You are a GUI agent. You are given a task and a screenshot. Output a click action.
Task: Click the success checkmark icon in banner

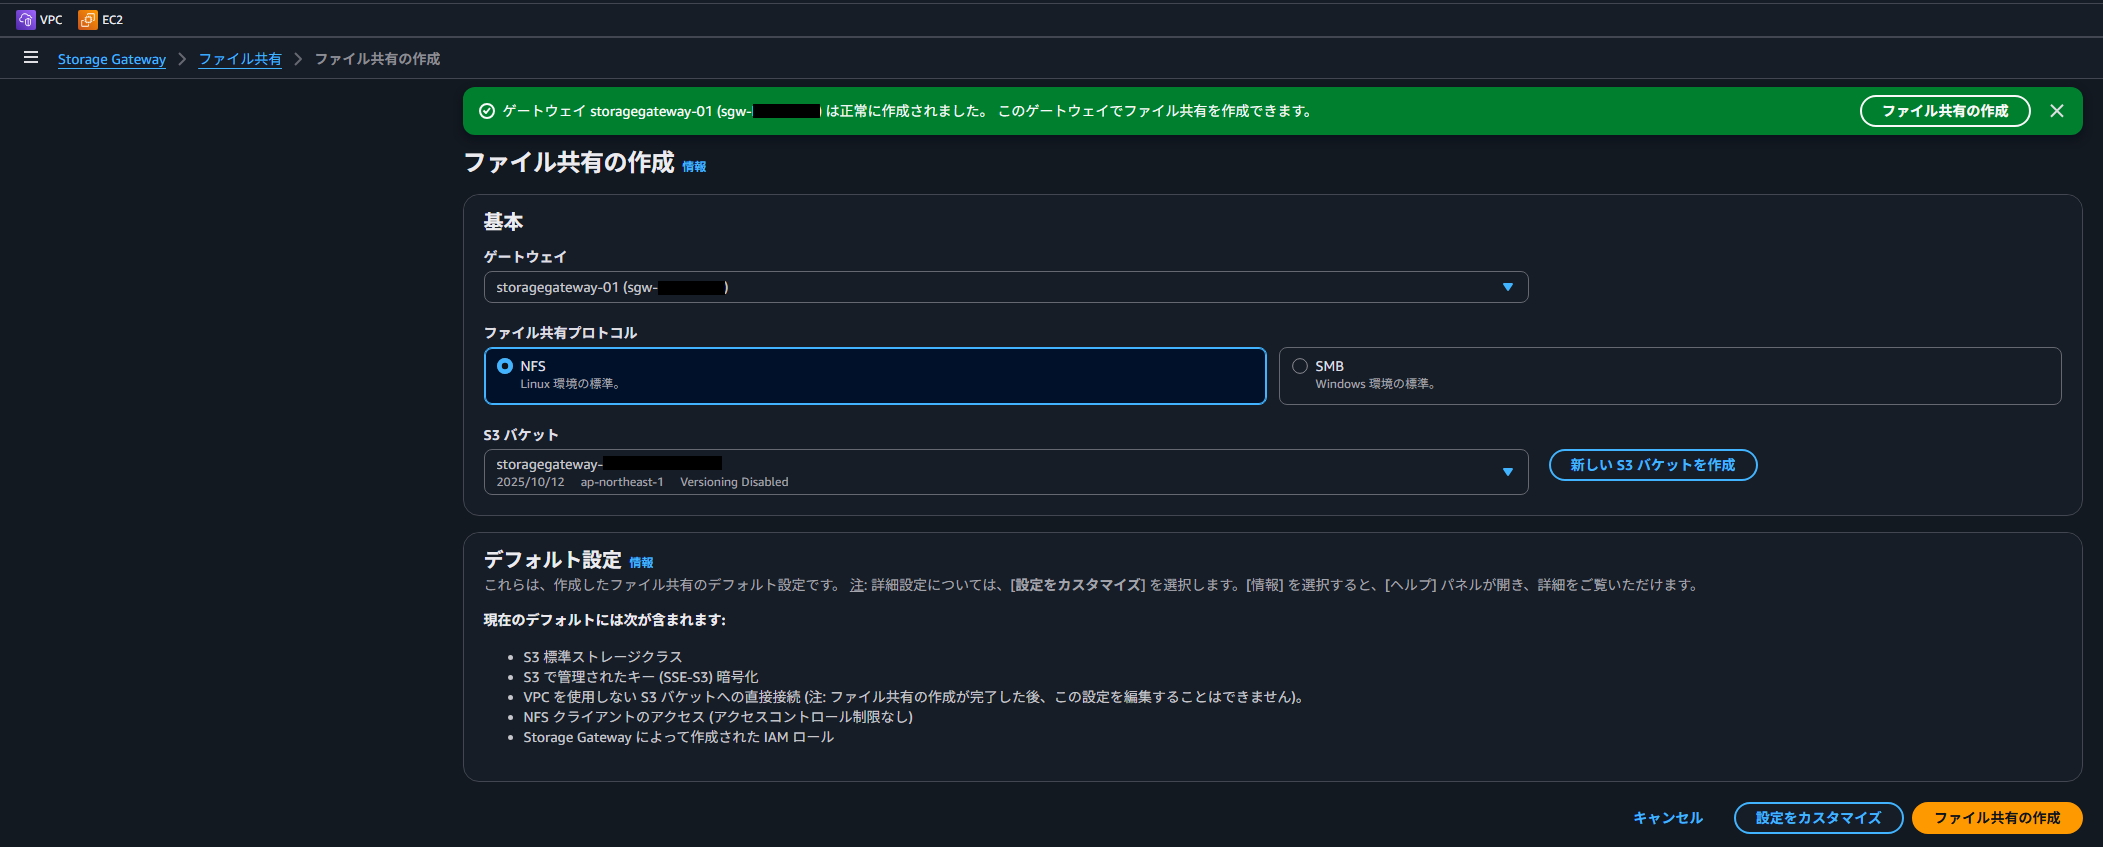tap(487, 111)
